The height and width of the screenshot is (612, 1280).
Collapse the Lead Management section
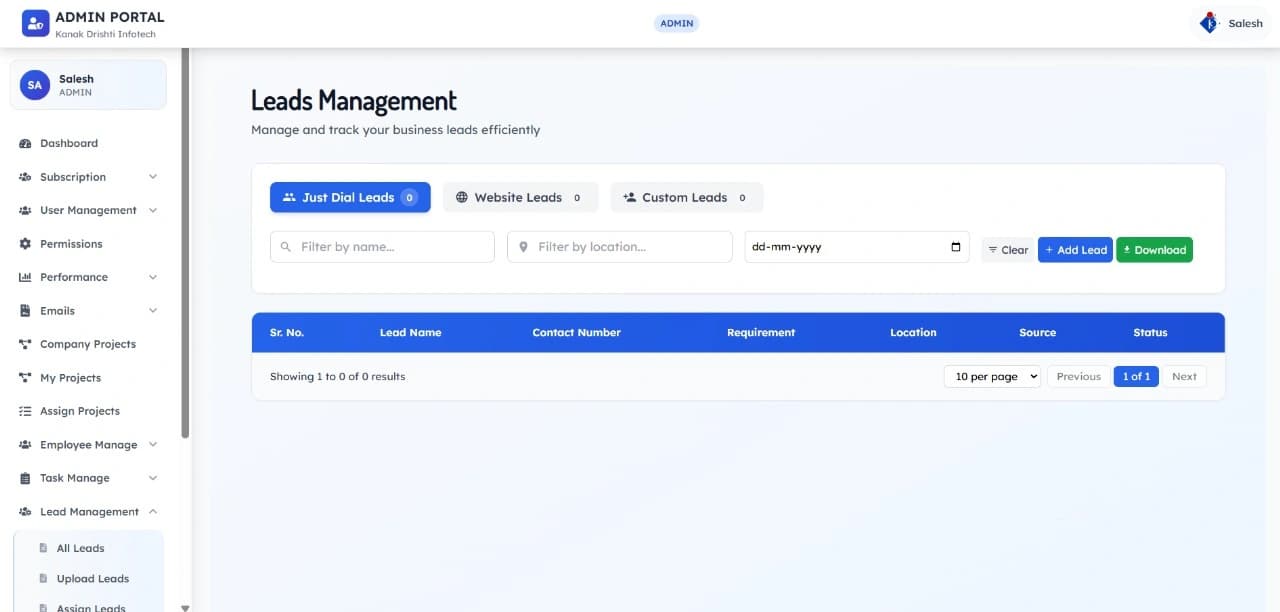coord(153,511)
